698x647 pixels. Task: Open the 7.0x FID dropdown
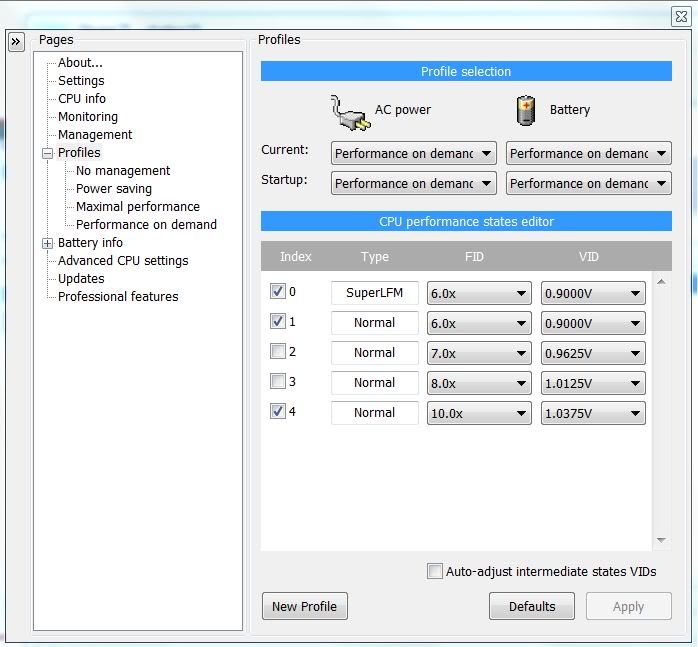479,354
